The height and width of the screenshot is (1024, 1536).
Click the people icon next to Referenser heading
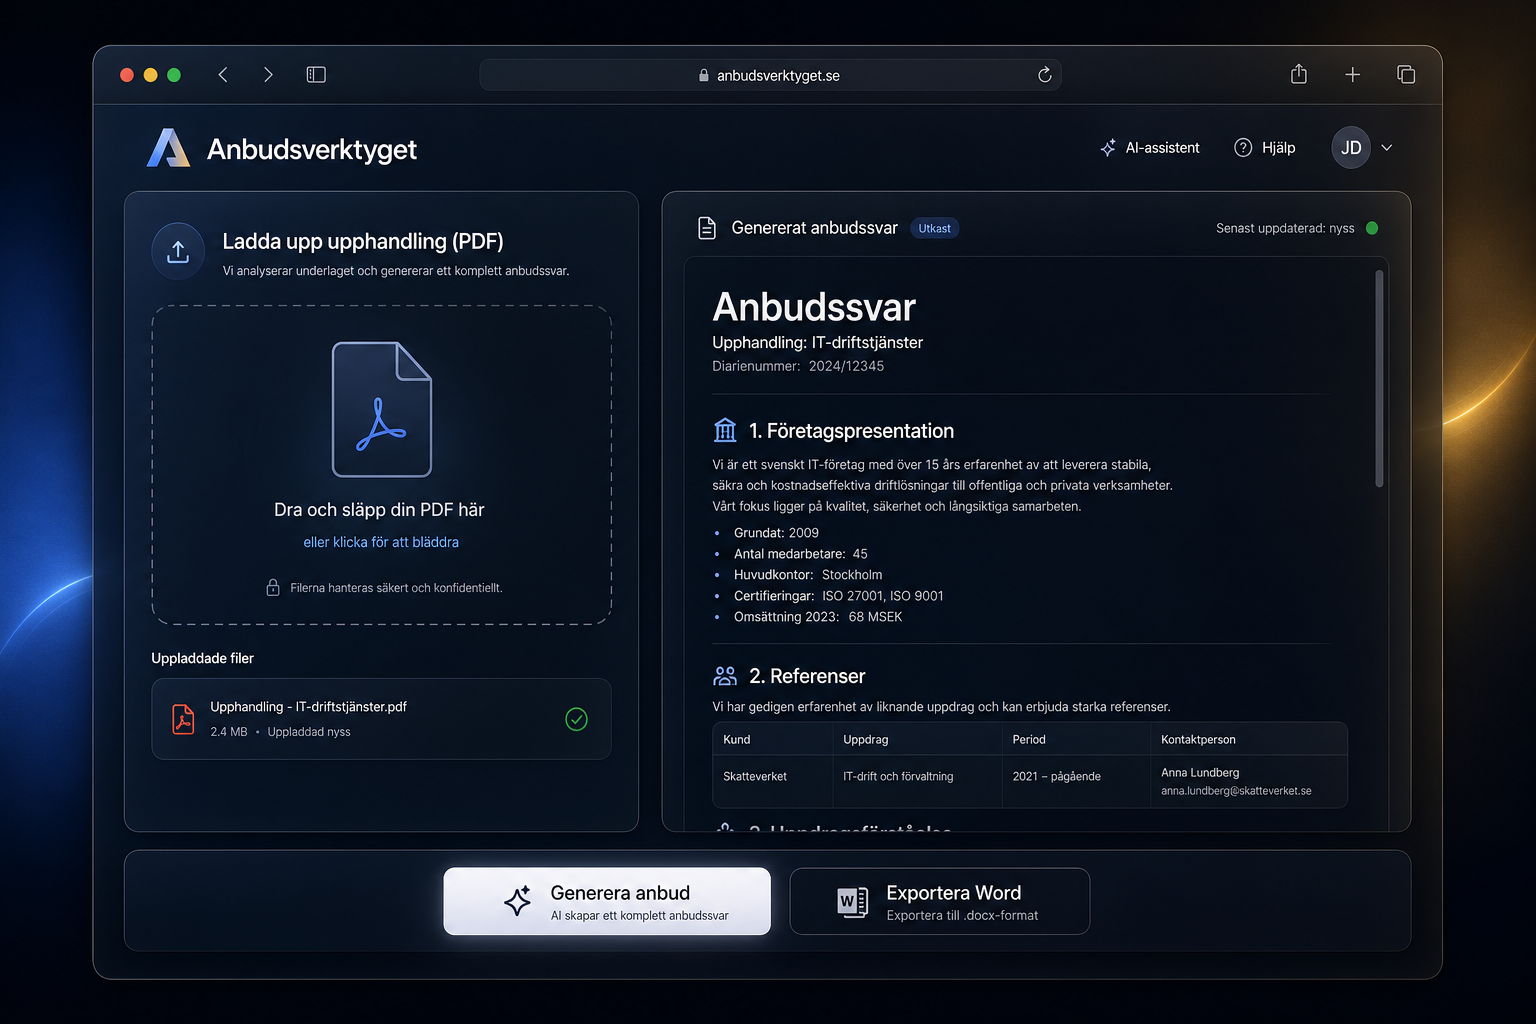[725, 675]
